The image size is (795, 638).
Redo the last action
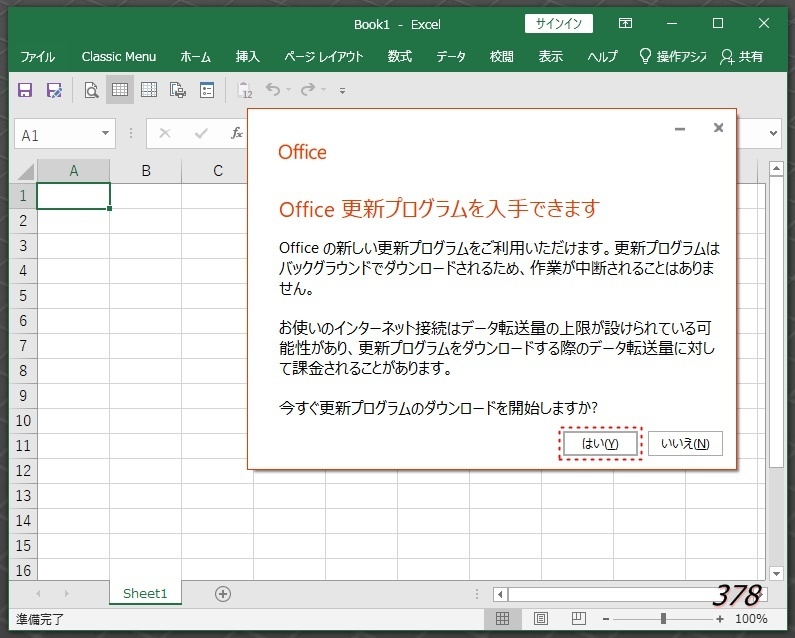308,90
